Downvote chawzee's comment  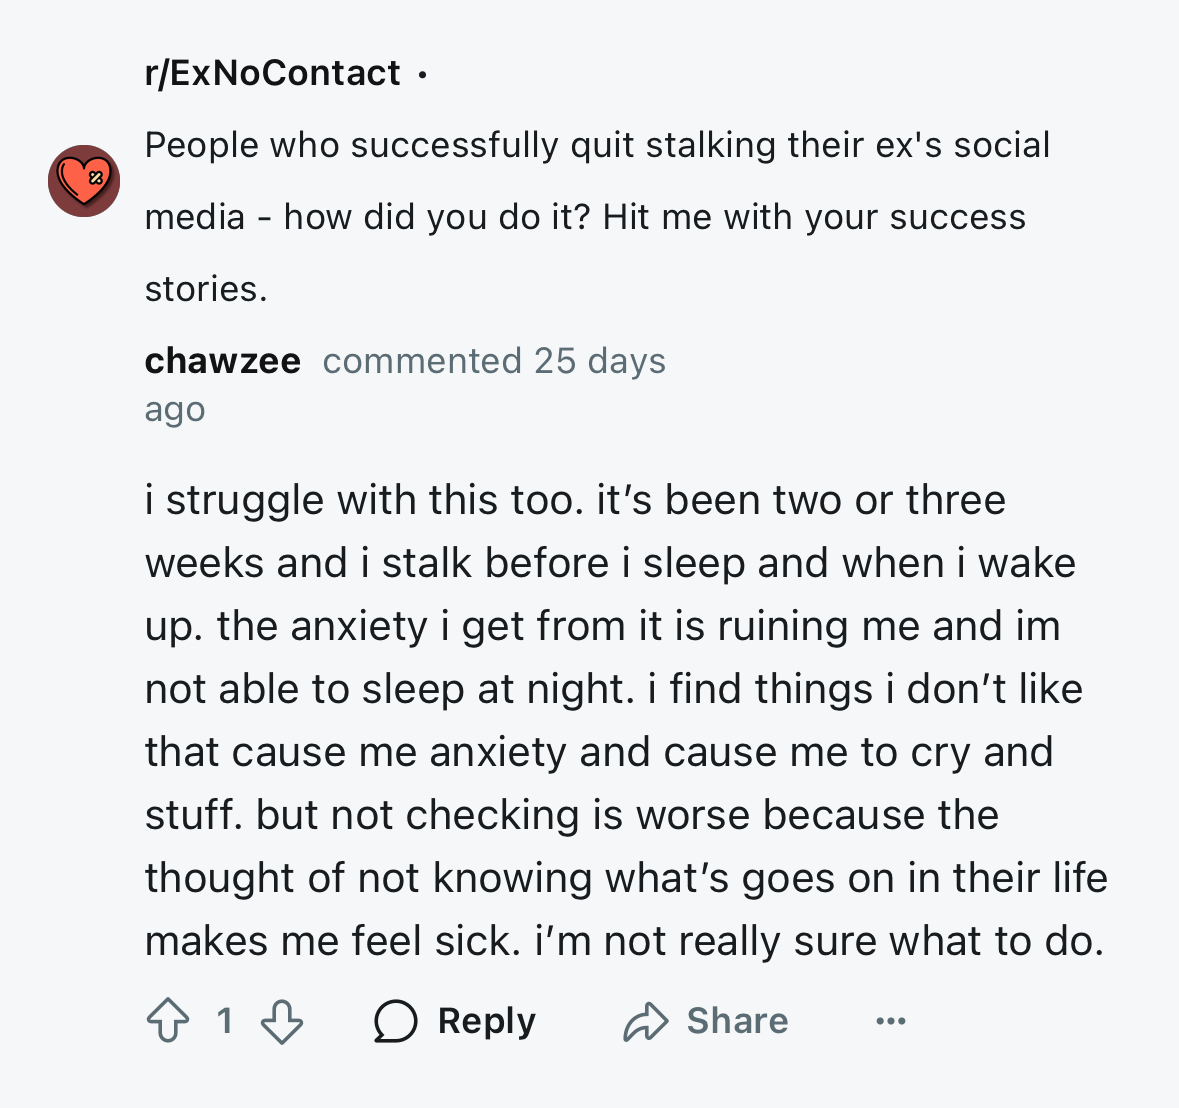[282, 1022]
